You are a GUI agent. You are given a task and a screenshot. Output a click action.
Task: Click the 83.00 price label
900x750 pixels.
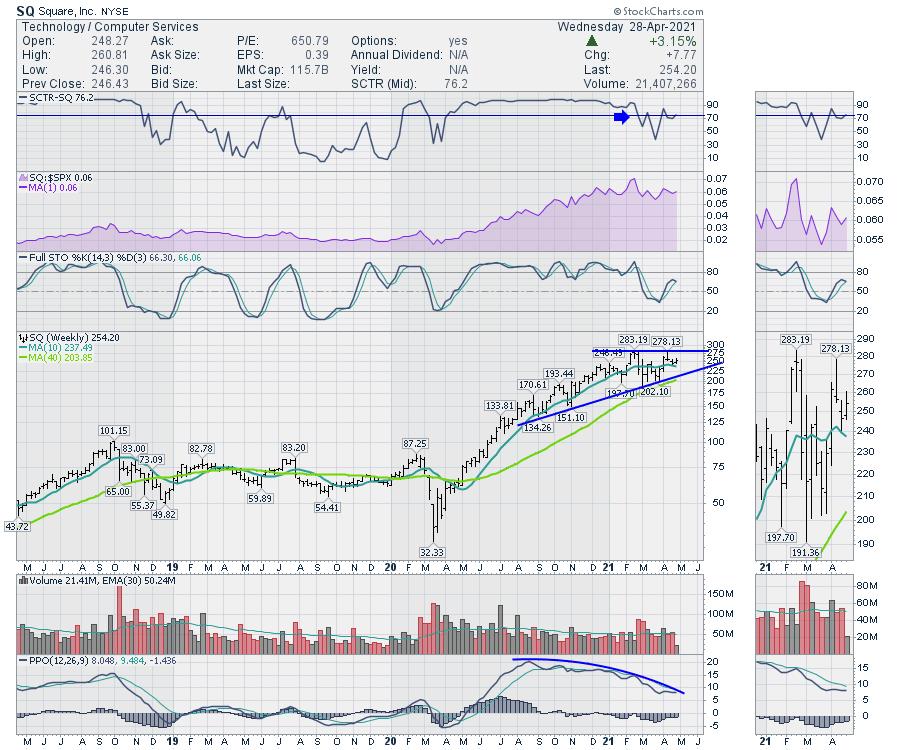point(134,448)
